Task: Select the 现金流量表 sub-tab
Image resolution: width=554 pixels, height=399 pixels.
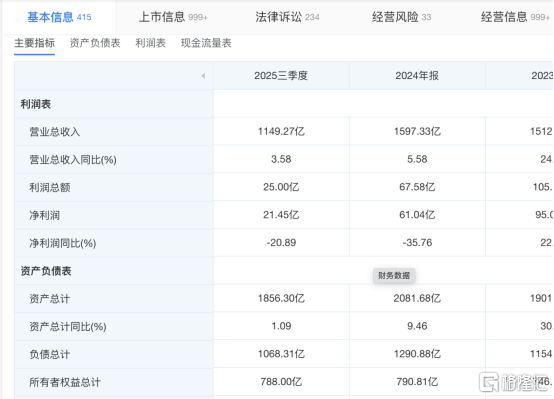Action: (x=206, y=43)
